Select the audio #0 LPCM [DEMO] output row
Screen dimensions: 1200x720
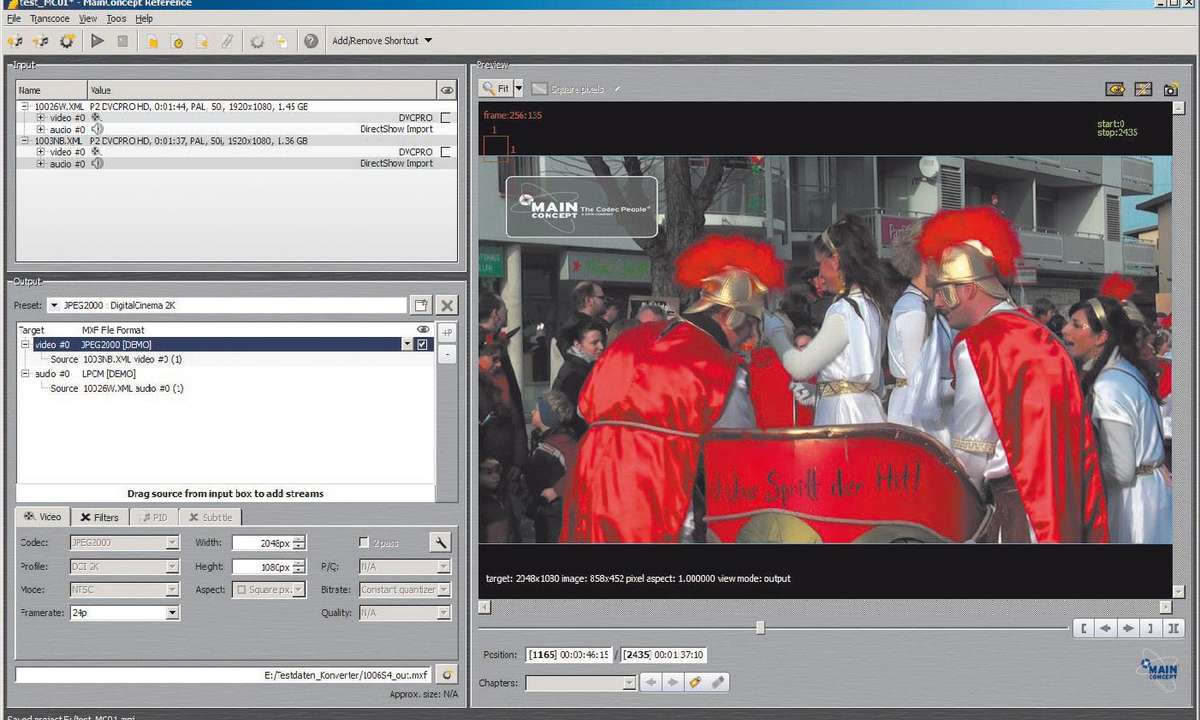coord(225,374)
